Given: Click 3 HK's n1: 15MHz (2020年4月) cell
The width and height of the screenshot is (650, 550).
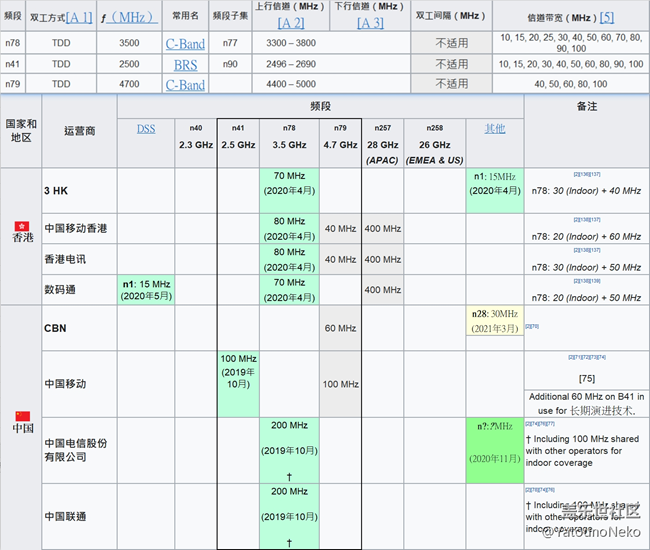Looking at the screenshot, I should [x=495, y=191].
